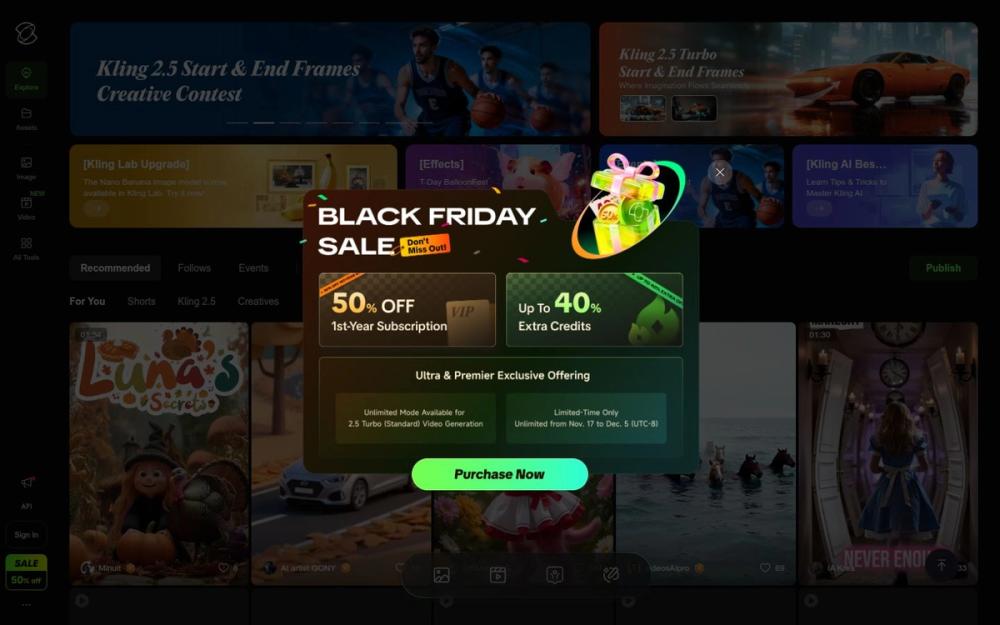Open All Tools grid icon
1000x625 pixels.
[26, 249]
